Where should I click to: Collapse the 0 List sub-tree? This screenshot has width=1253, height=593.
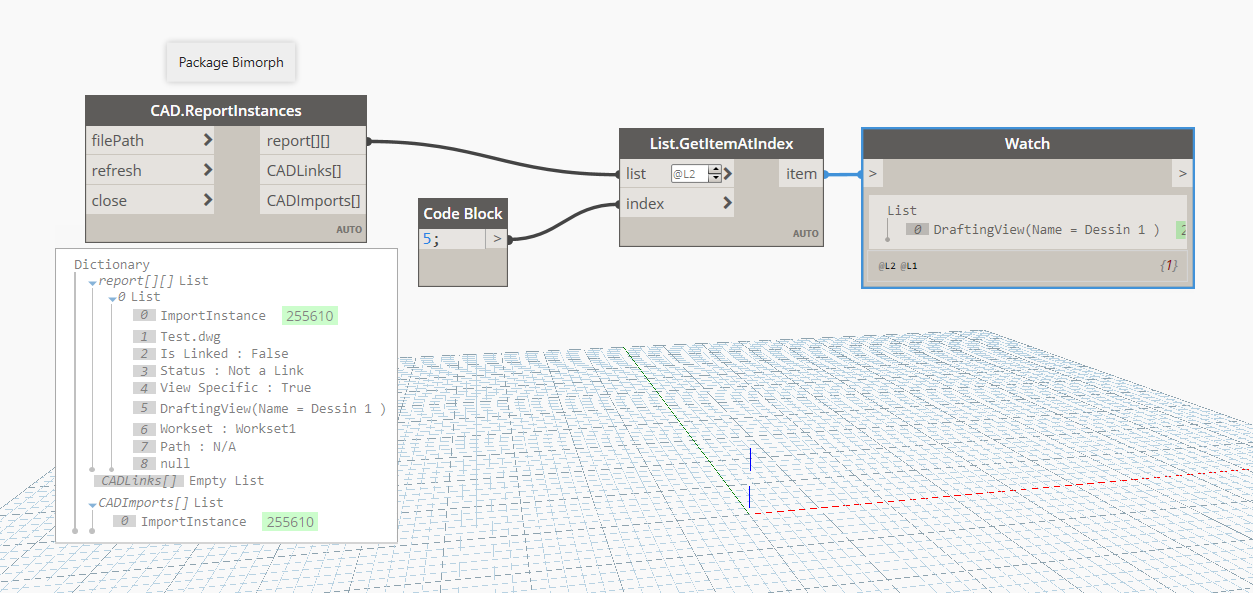(x=112, y=298)
